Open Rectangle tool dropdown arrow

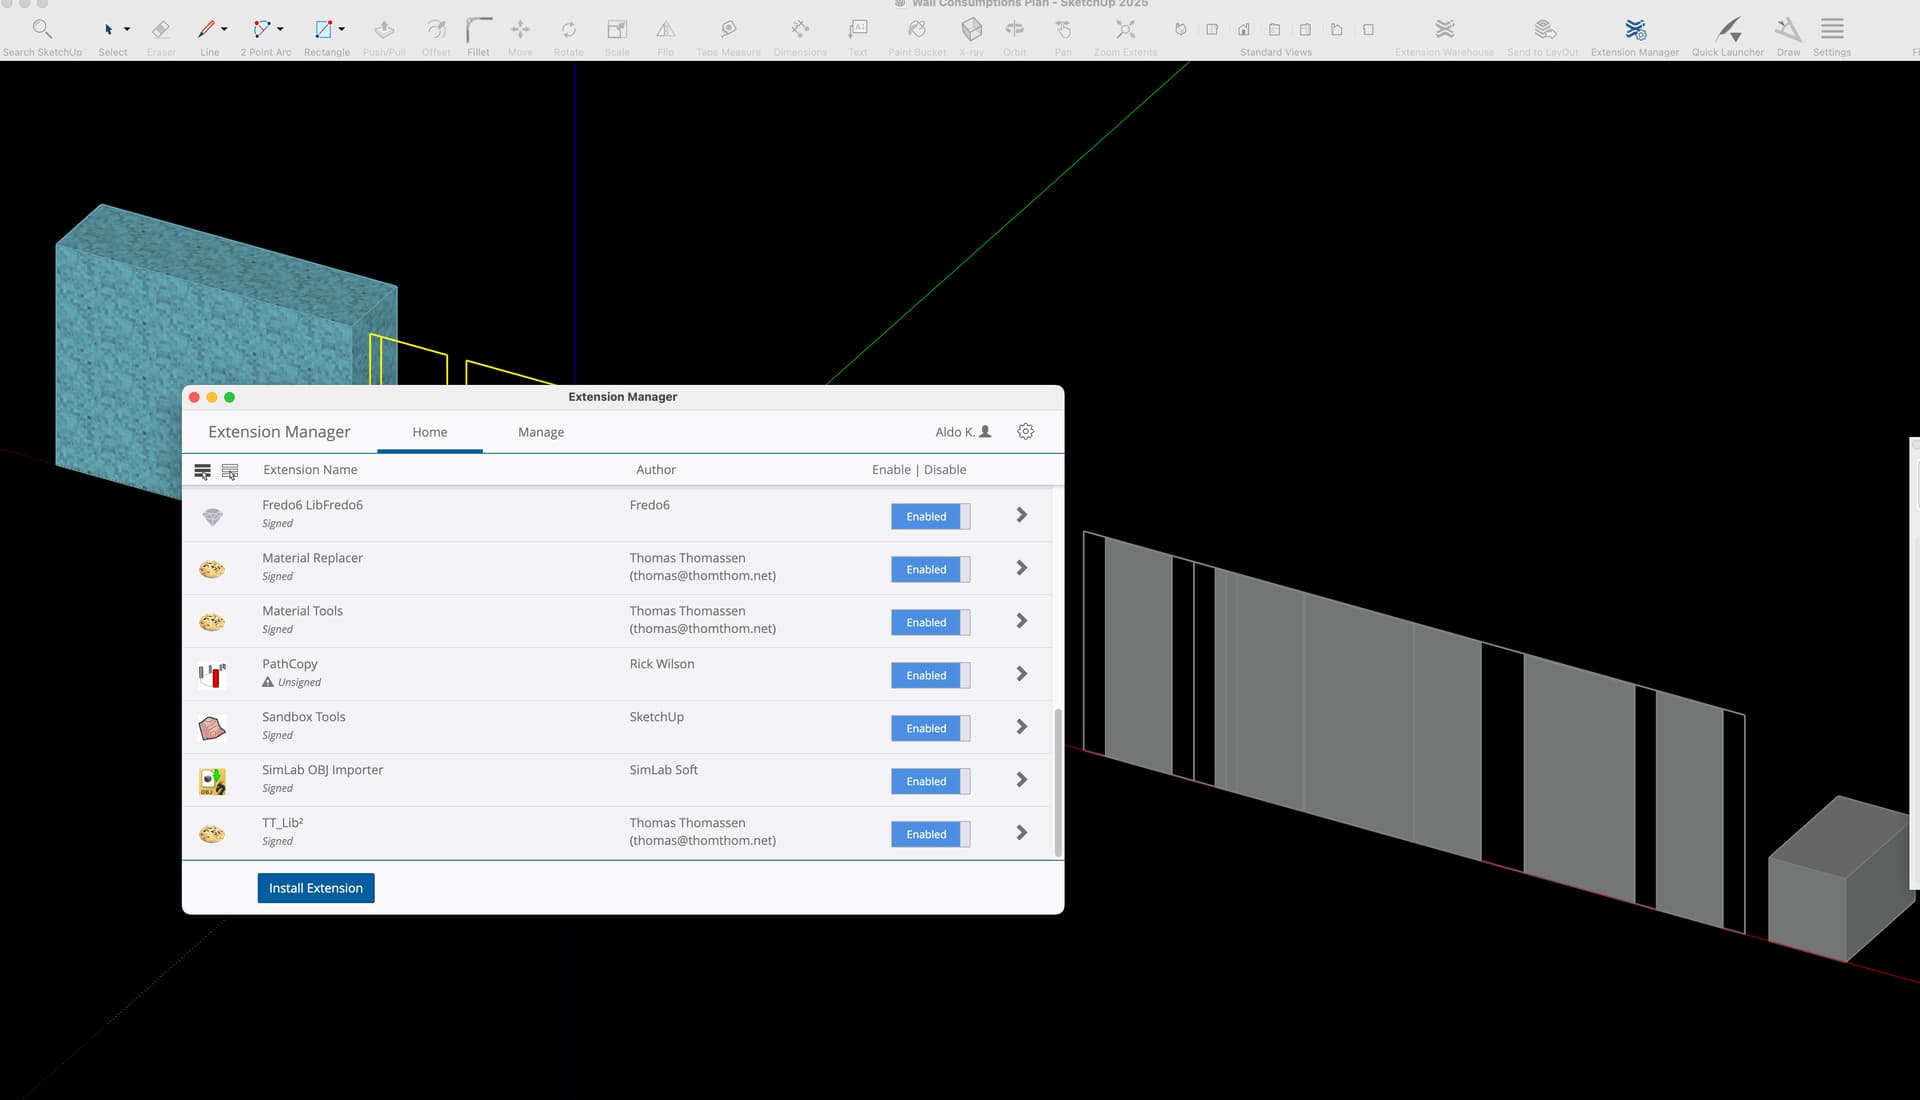point(342,30)
